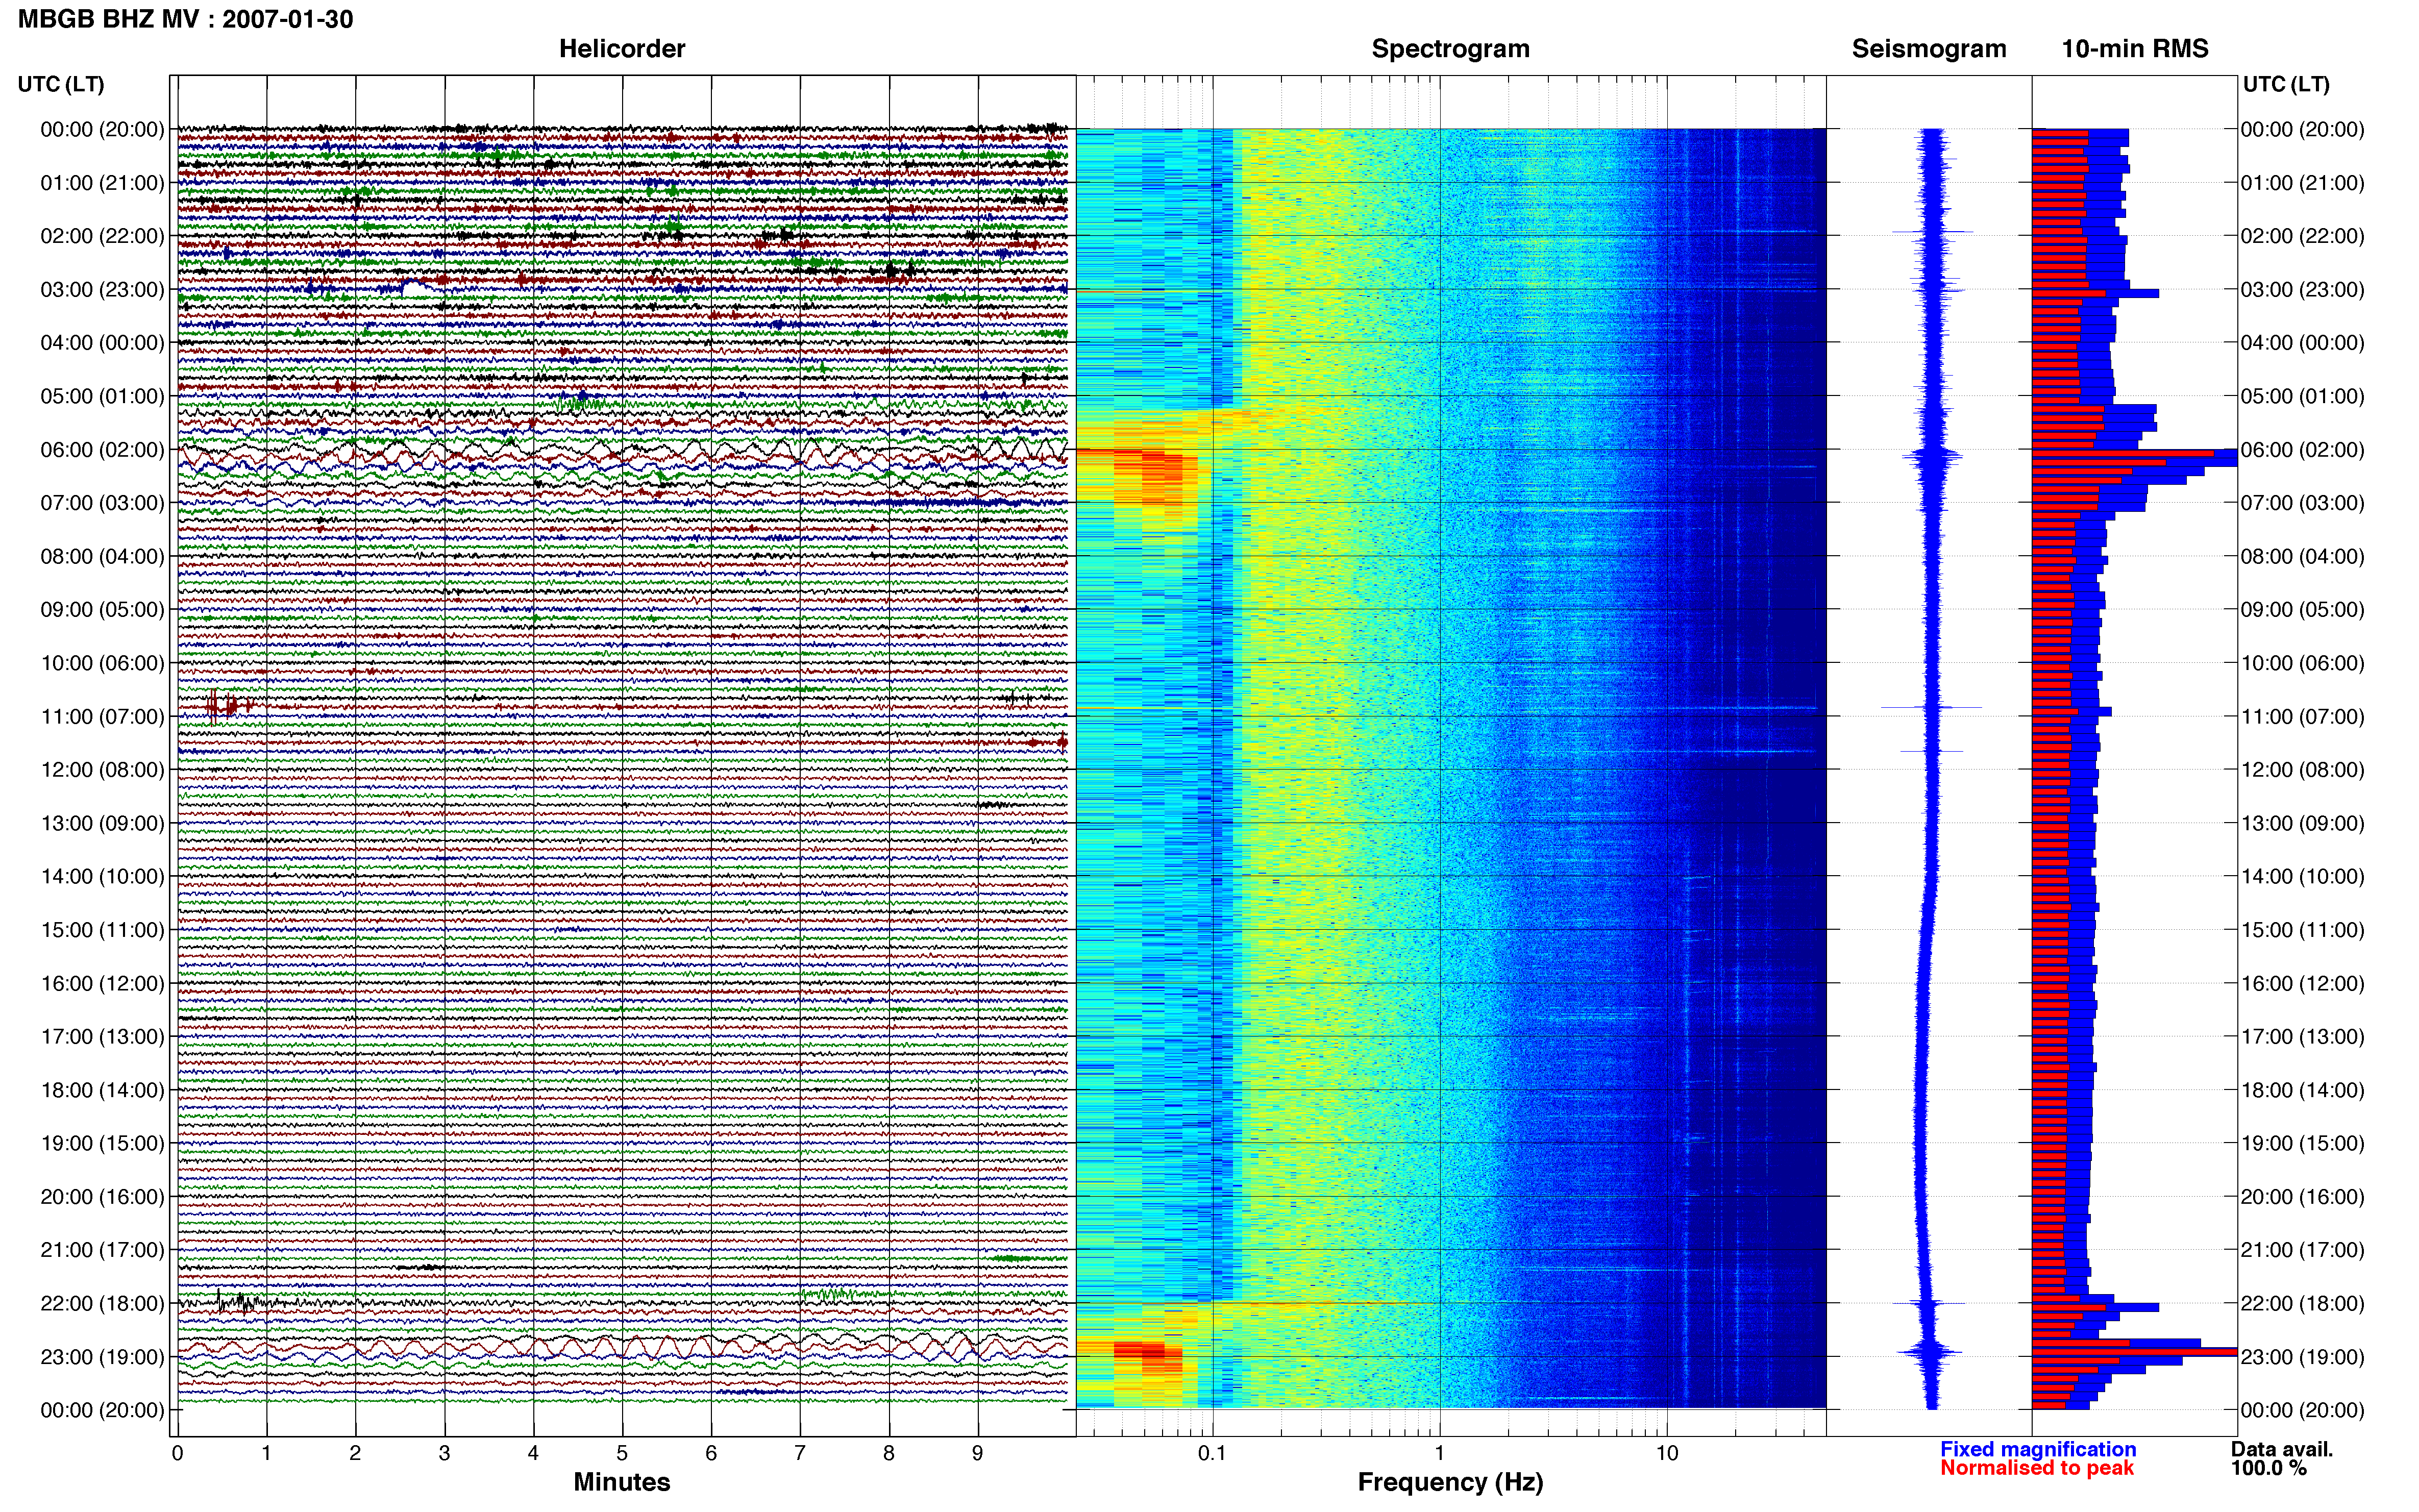Click the Fixed magnification legend text
The height and width of the screenshot is (1512, 2419).
[2037, 1449]
